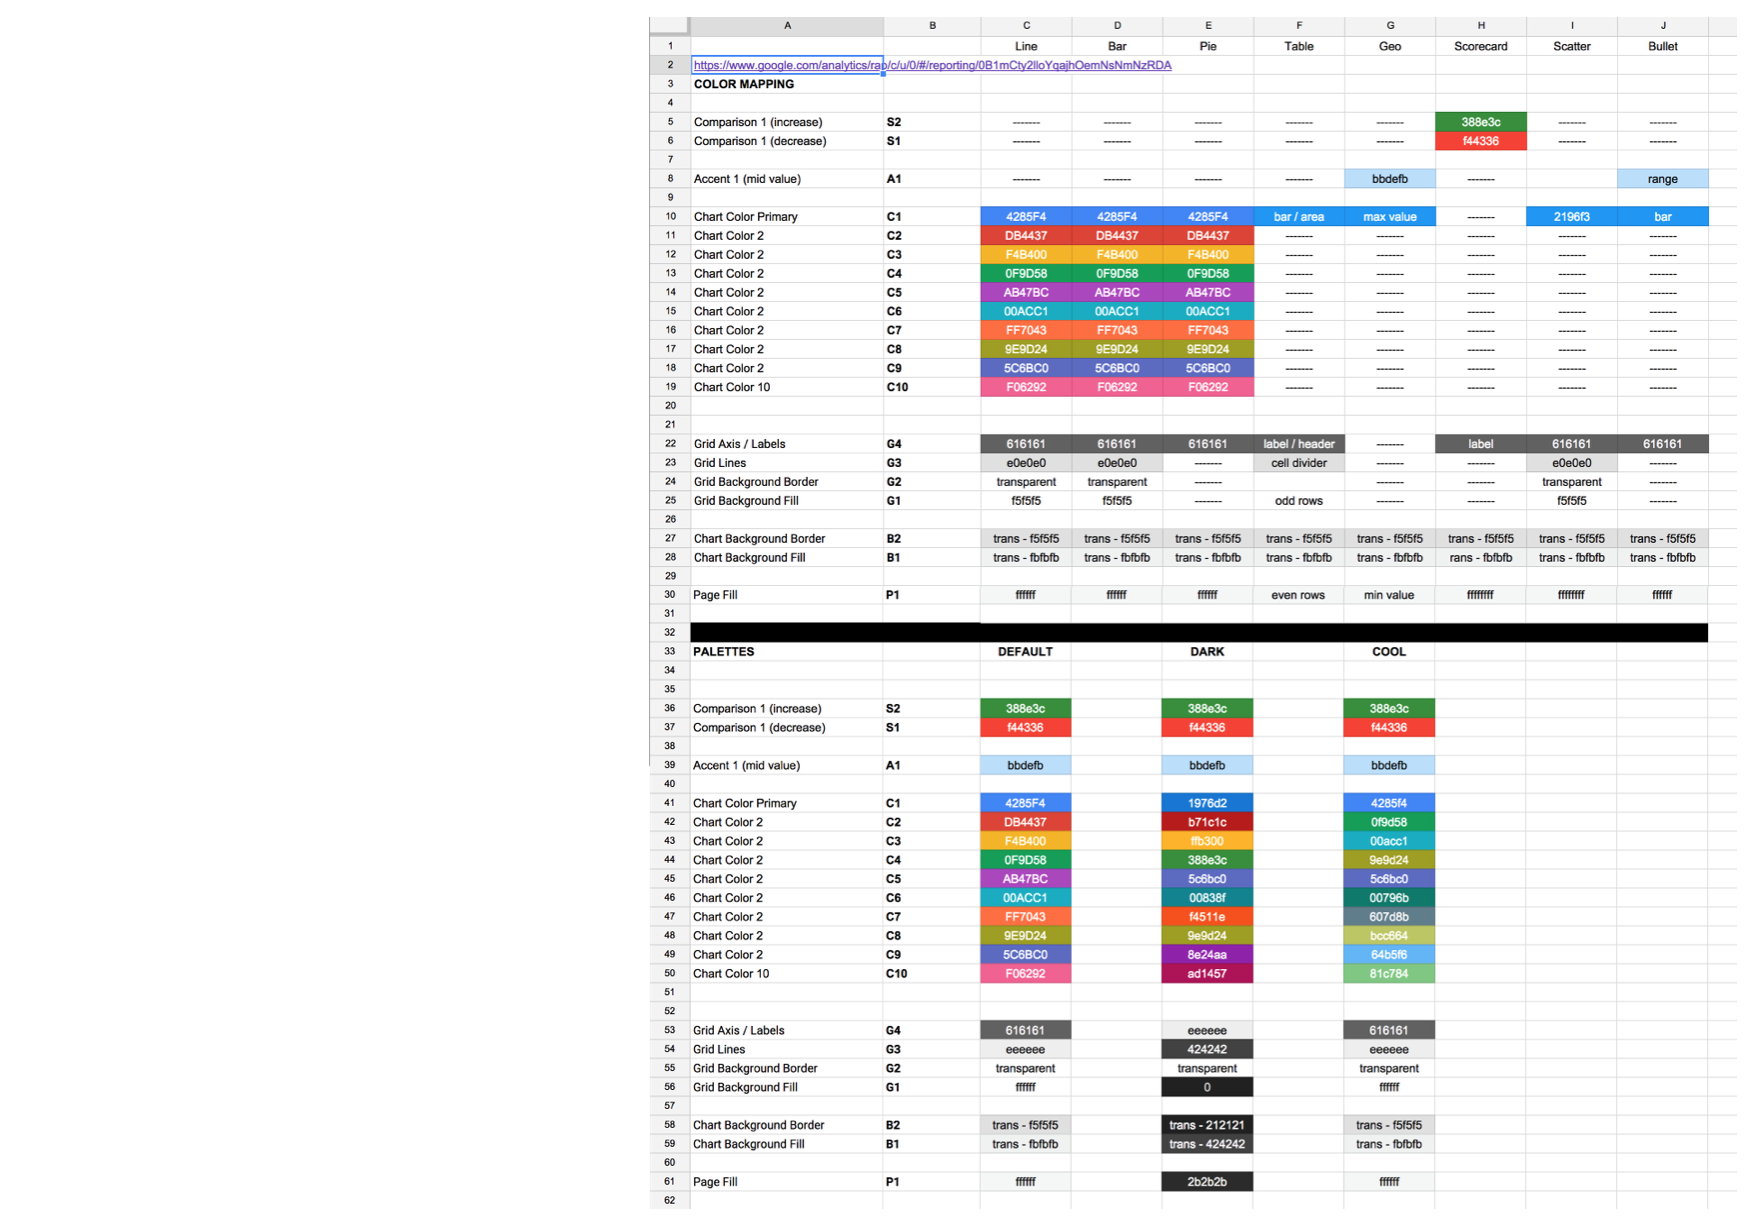Image resolution: width=1752 pixels, height=1228 pixels.
Task: Click 'Chart Background Border' label in row 27
Action: coord(759,539)
